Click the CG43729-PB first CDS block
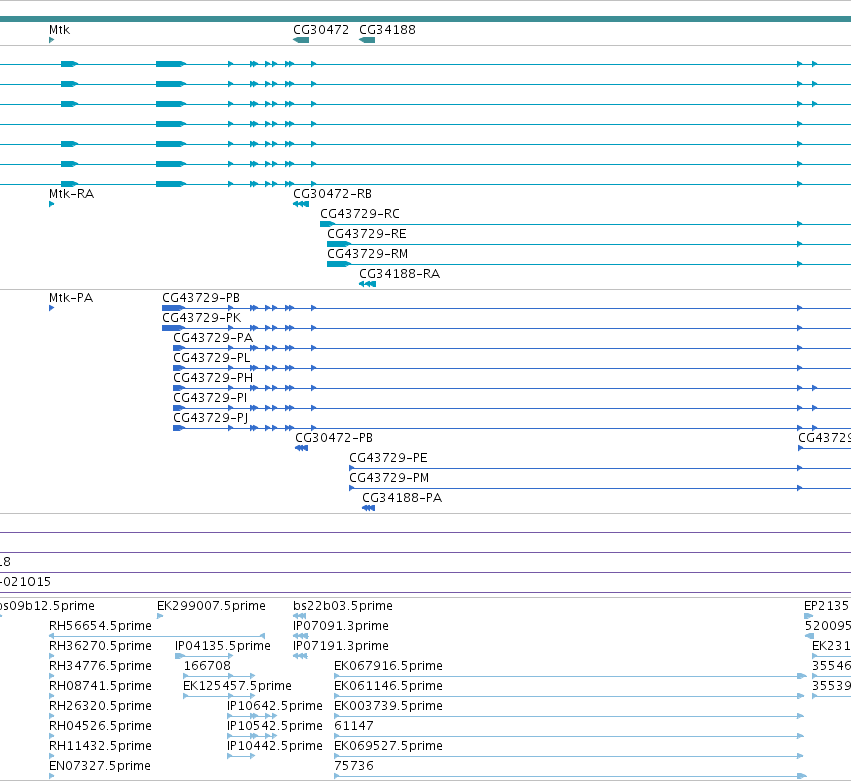Image resolution: width=851 pixels, height=781 pixels. point(173,308)
